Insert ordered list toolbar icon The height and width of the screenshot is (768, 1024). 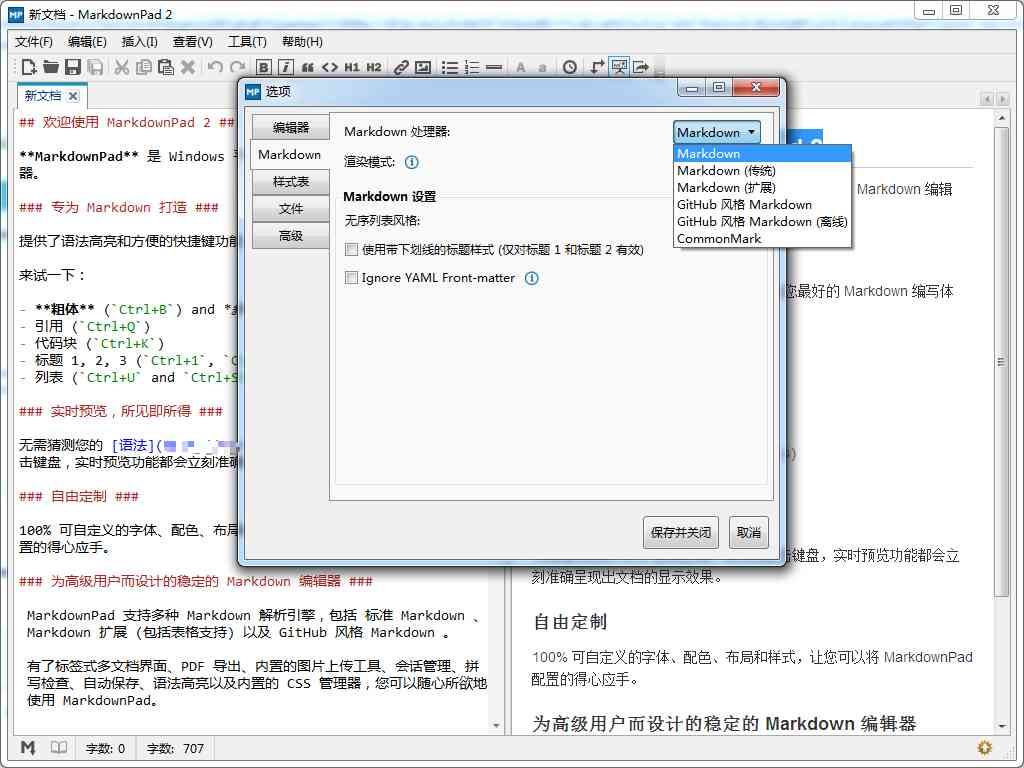[x=472, y=67]
